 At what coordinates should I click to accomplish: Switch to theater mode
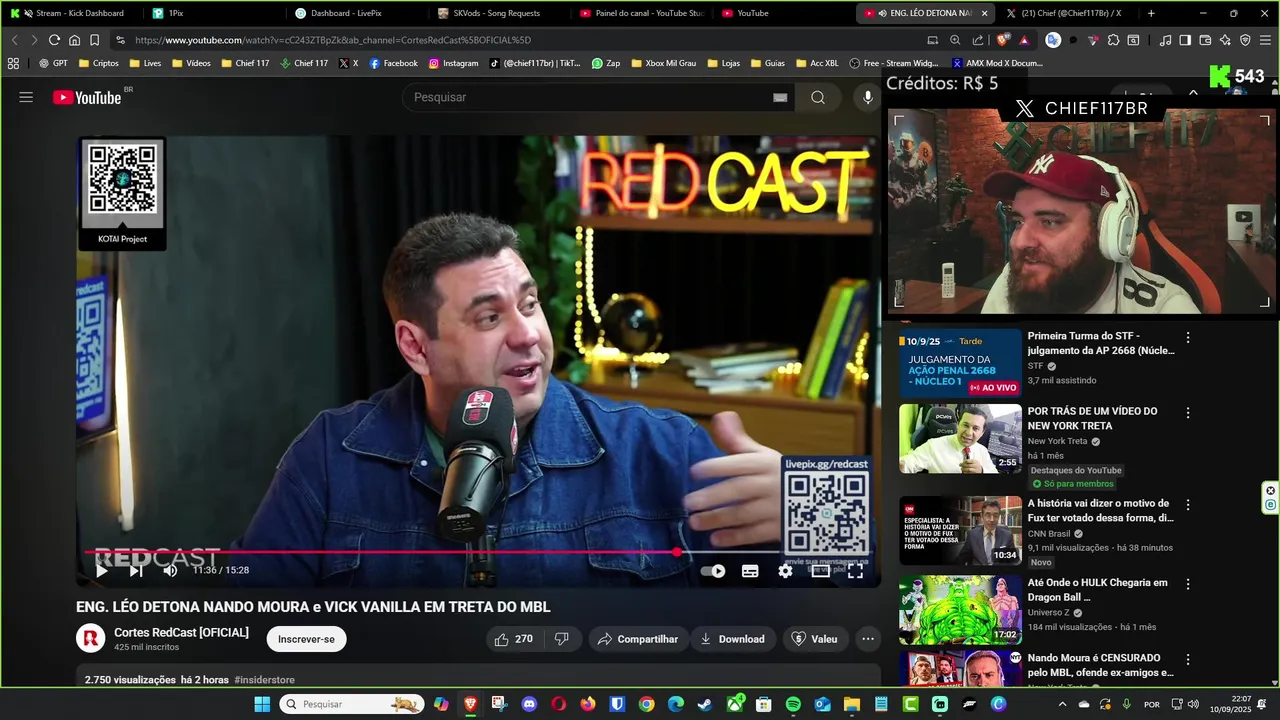coord(820,571)
